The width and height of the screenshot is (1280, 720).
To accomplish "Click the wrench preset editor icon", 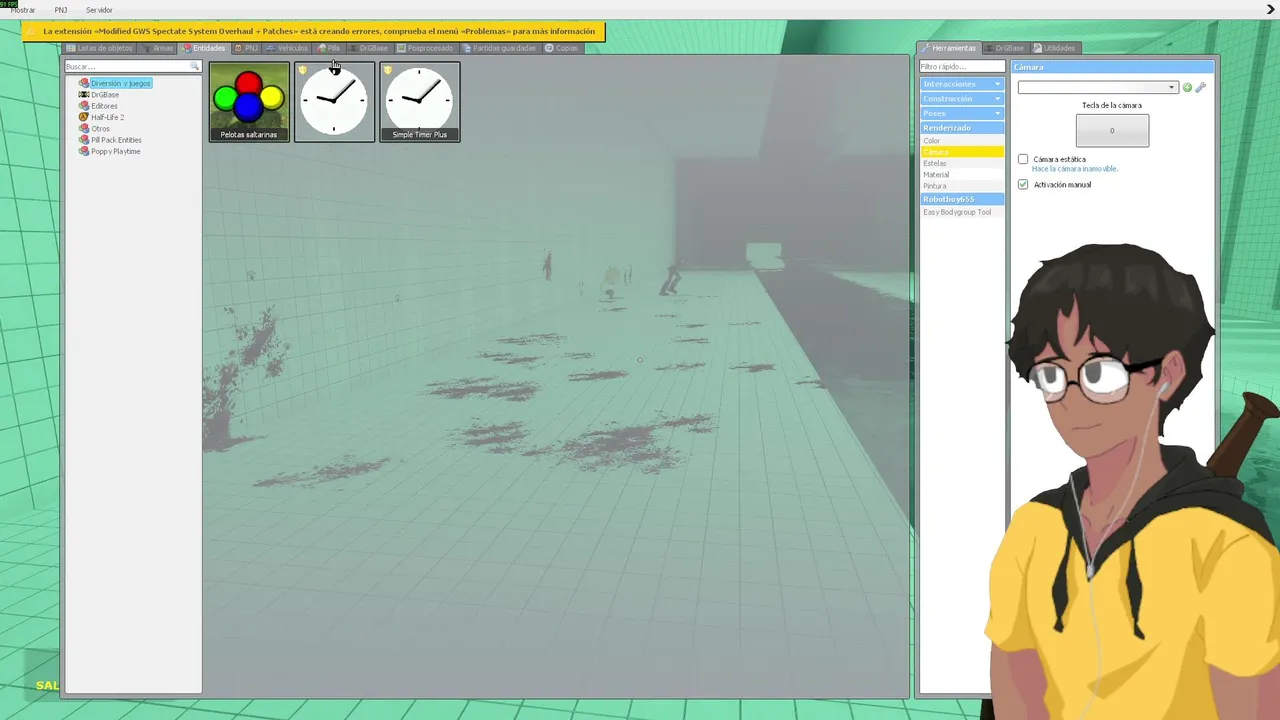I will point(1201,87).
